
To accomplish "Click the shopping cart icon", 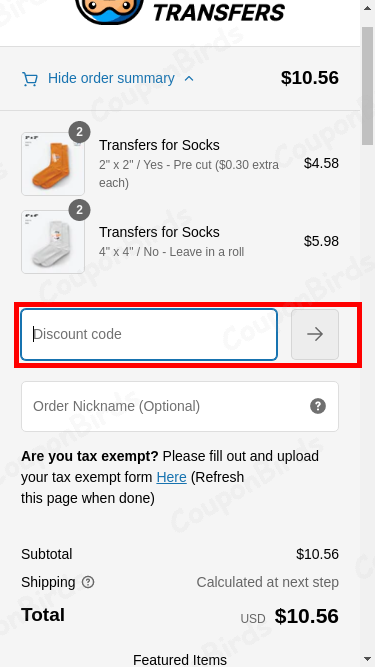I will point(30,79).
